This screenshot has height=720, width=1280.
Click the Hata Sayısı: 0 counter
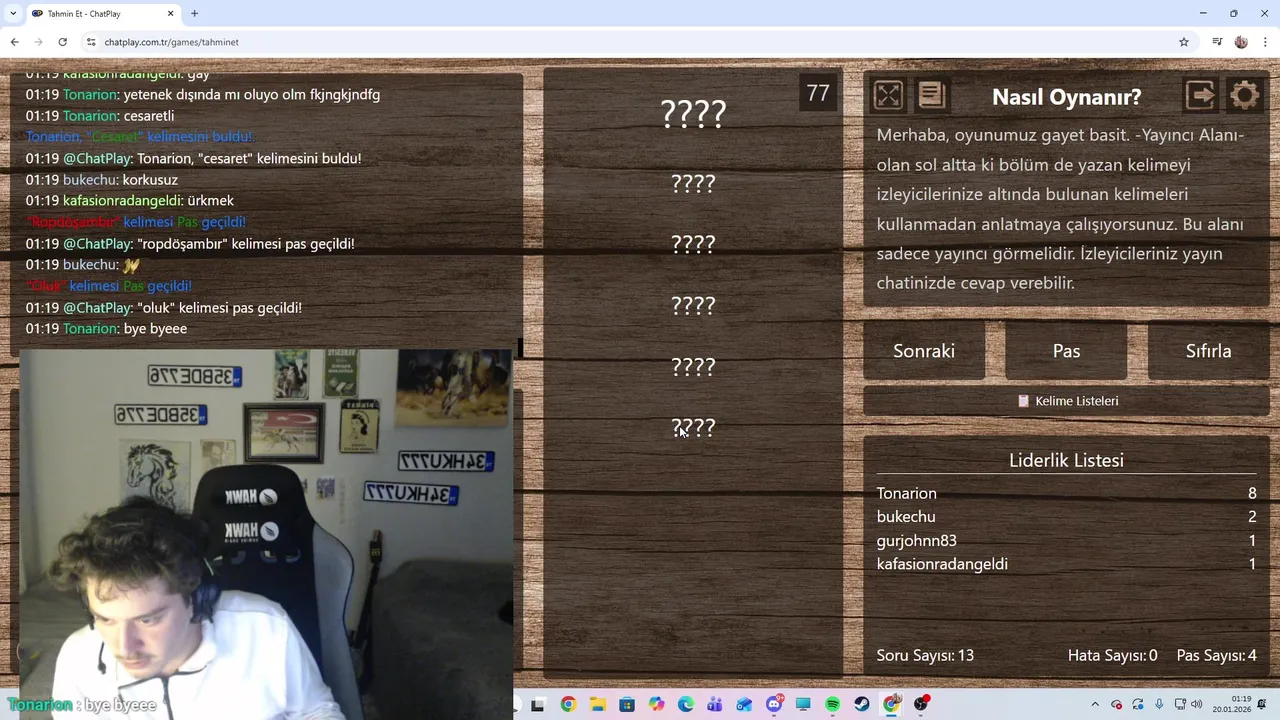(x=1112, y=655)
